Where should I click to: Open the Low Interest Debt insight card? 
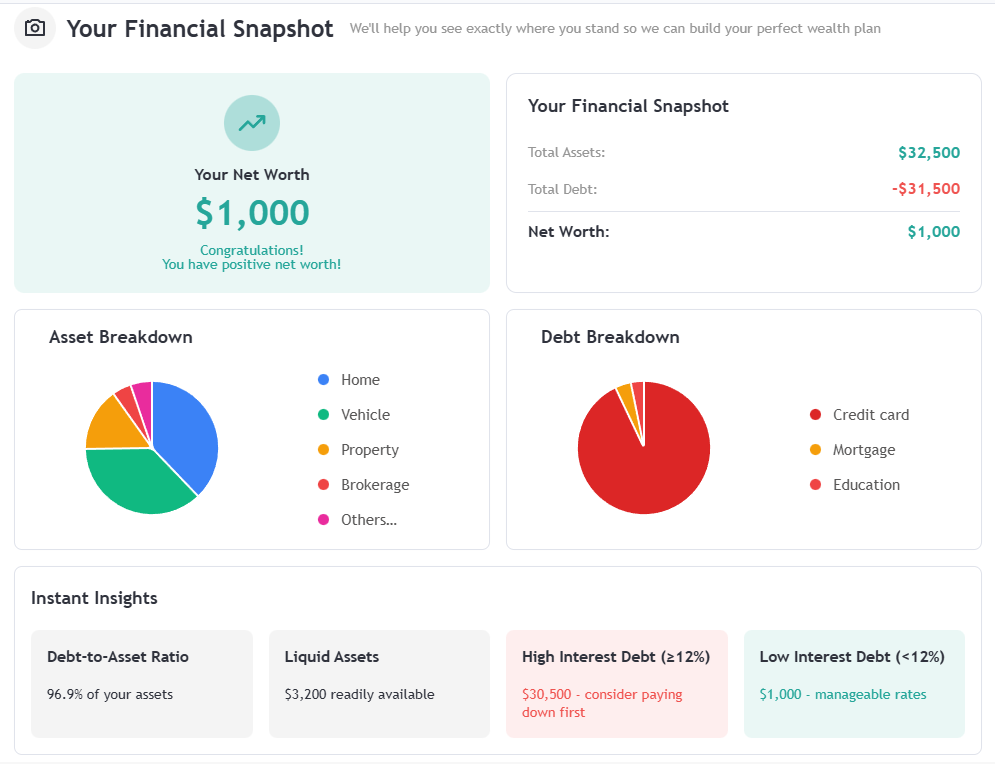[854, 684]
